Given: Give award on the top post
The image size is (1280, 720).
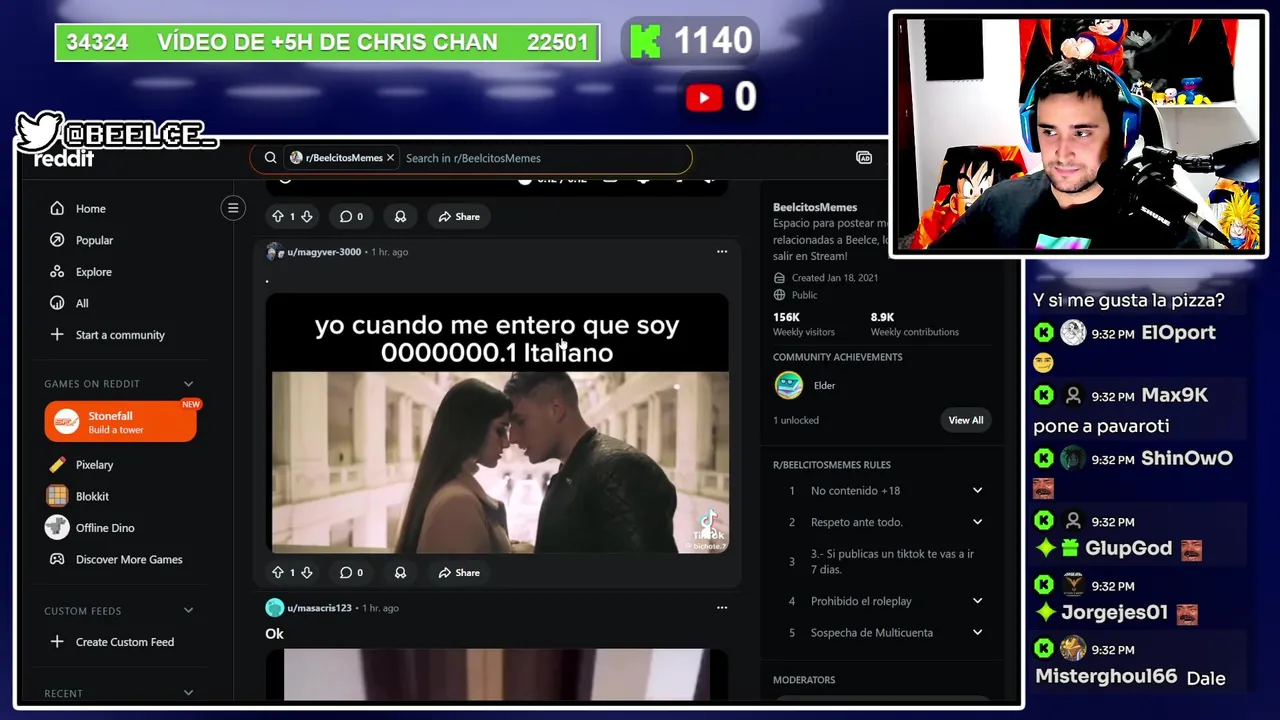Looking at the screenshot, I should [400, 216].
